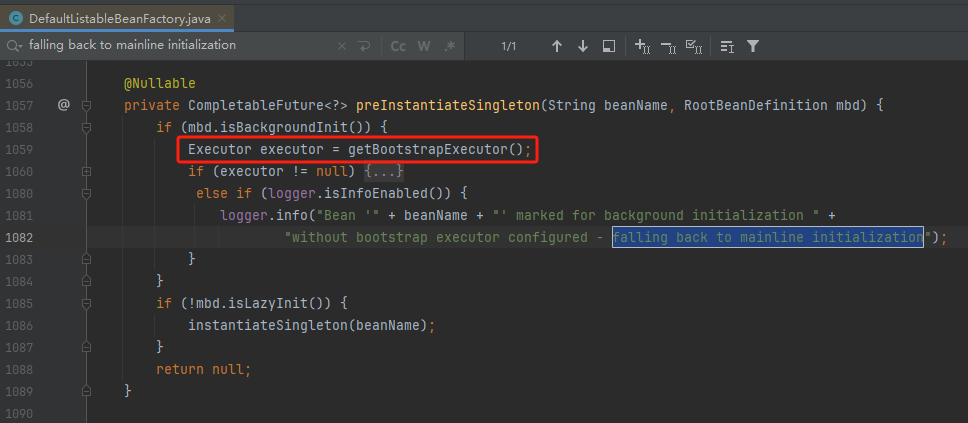Screen dimensions: 968x423
Task: Click getBootstrapExecutor() call
Action: pyautogui.click(x=435, y=149)
